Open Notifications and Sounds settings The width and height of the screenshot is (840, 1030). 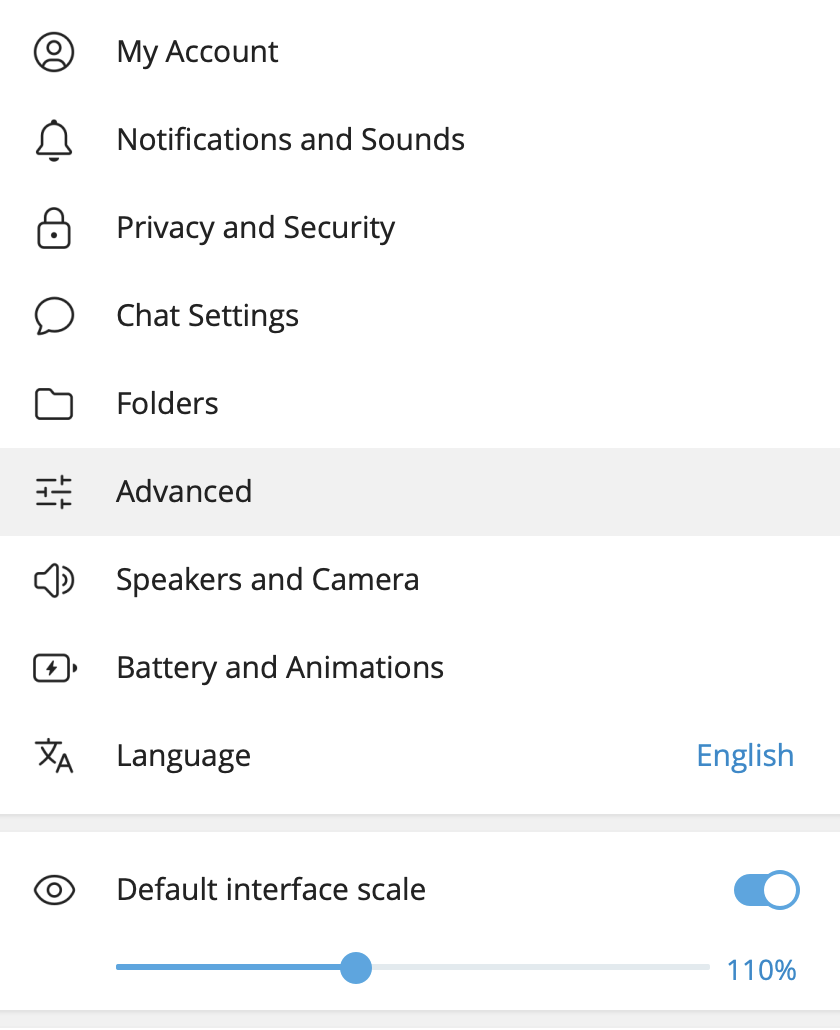[420, 140]
